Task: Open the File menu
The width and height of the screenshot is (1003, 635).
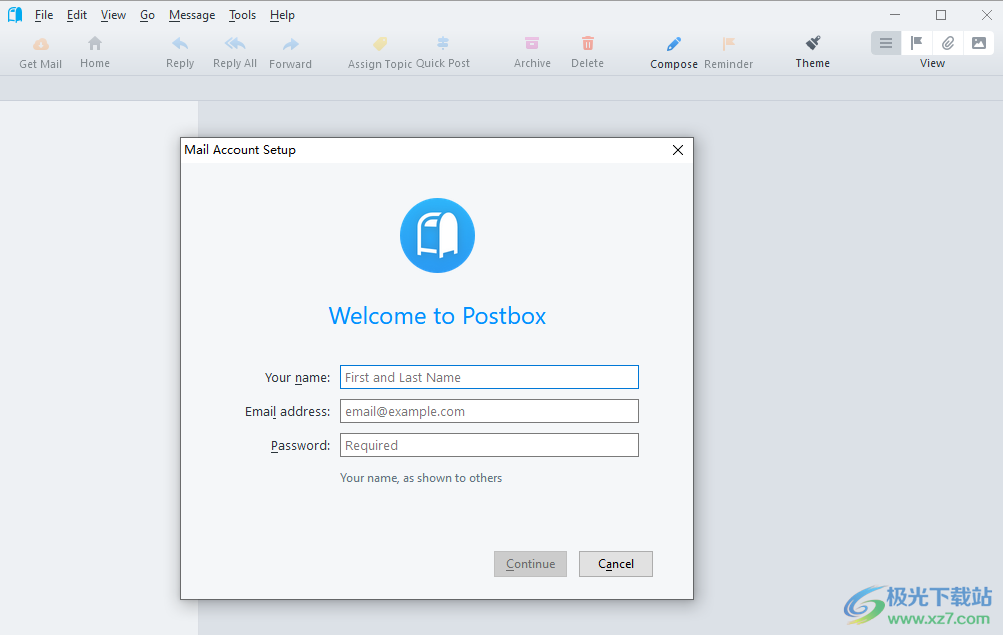Action: click(44, 15)
